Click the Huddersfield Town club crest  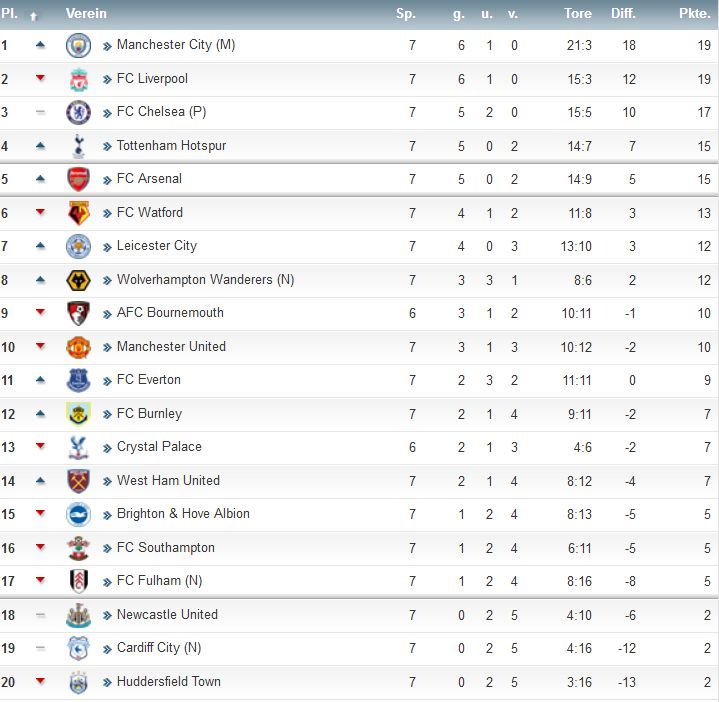tap(78, 682)
